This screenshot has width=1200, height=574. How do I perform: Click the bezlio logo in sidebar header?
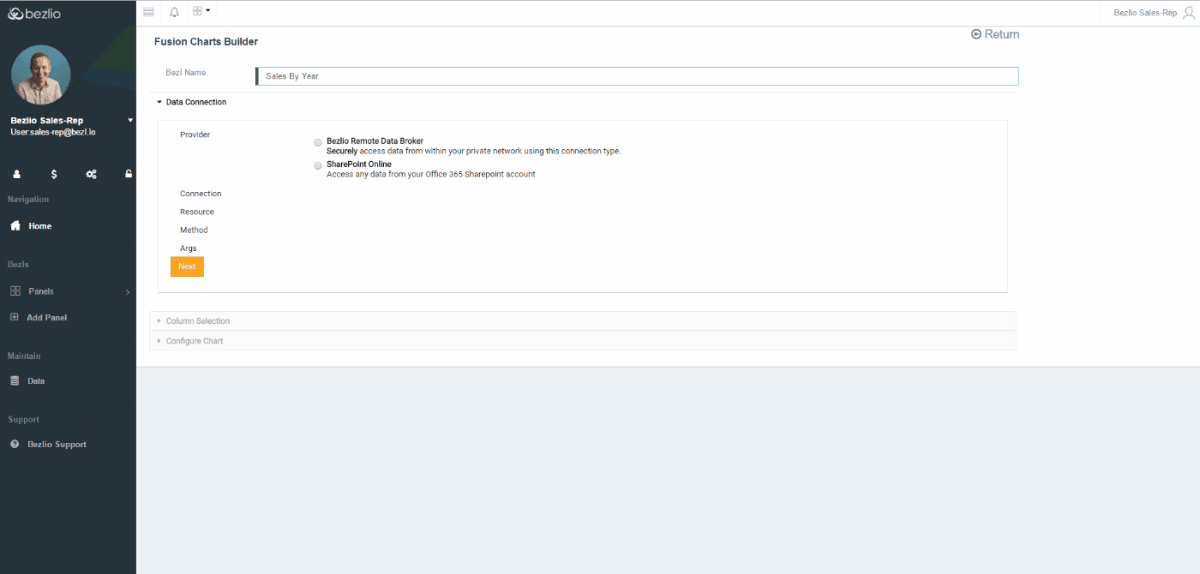(36, 13)
